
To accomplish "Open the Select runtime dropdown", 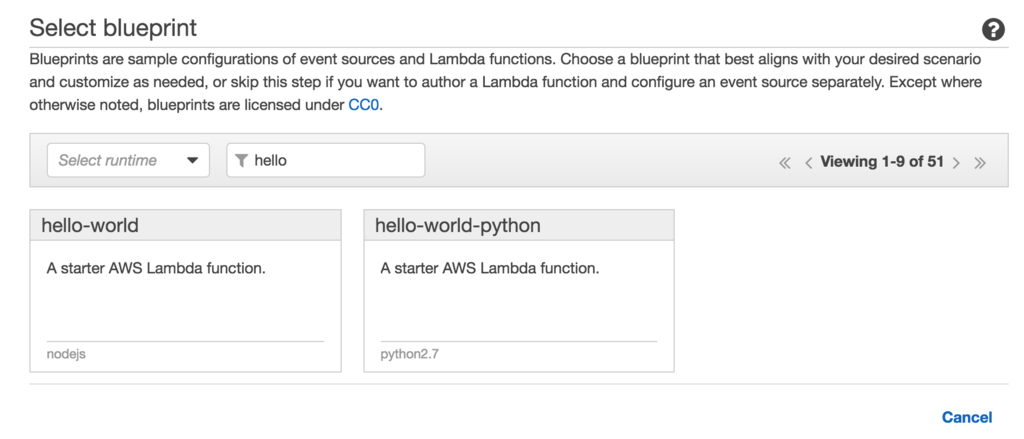I will [128, 160].
